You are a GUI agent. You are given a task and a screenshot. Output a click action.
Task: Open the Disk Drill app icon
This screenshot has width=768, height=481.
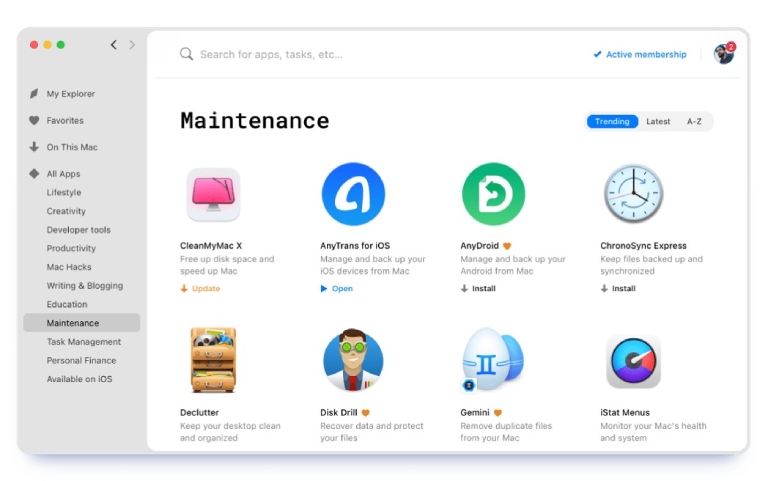point(353,360)
